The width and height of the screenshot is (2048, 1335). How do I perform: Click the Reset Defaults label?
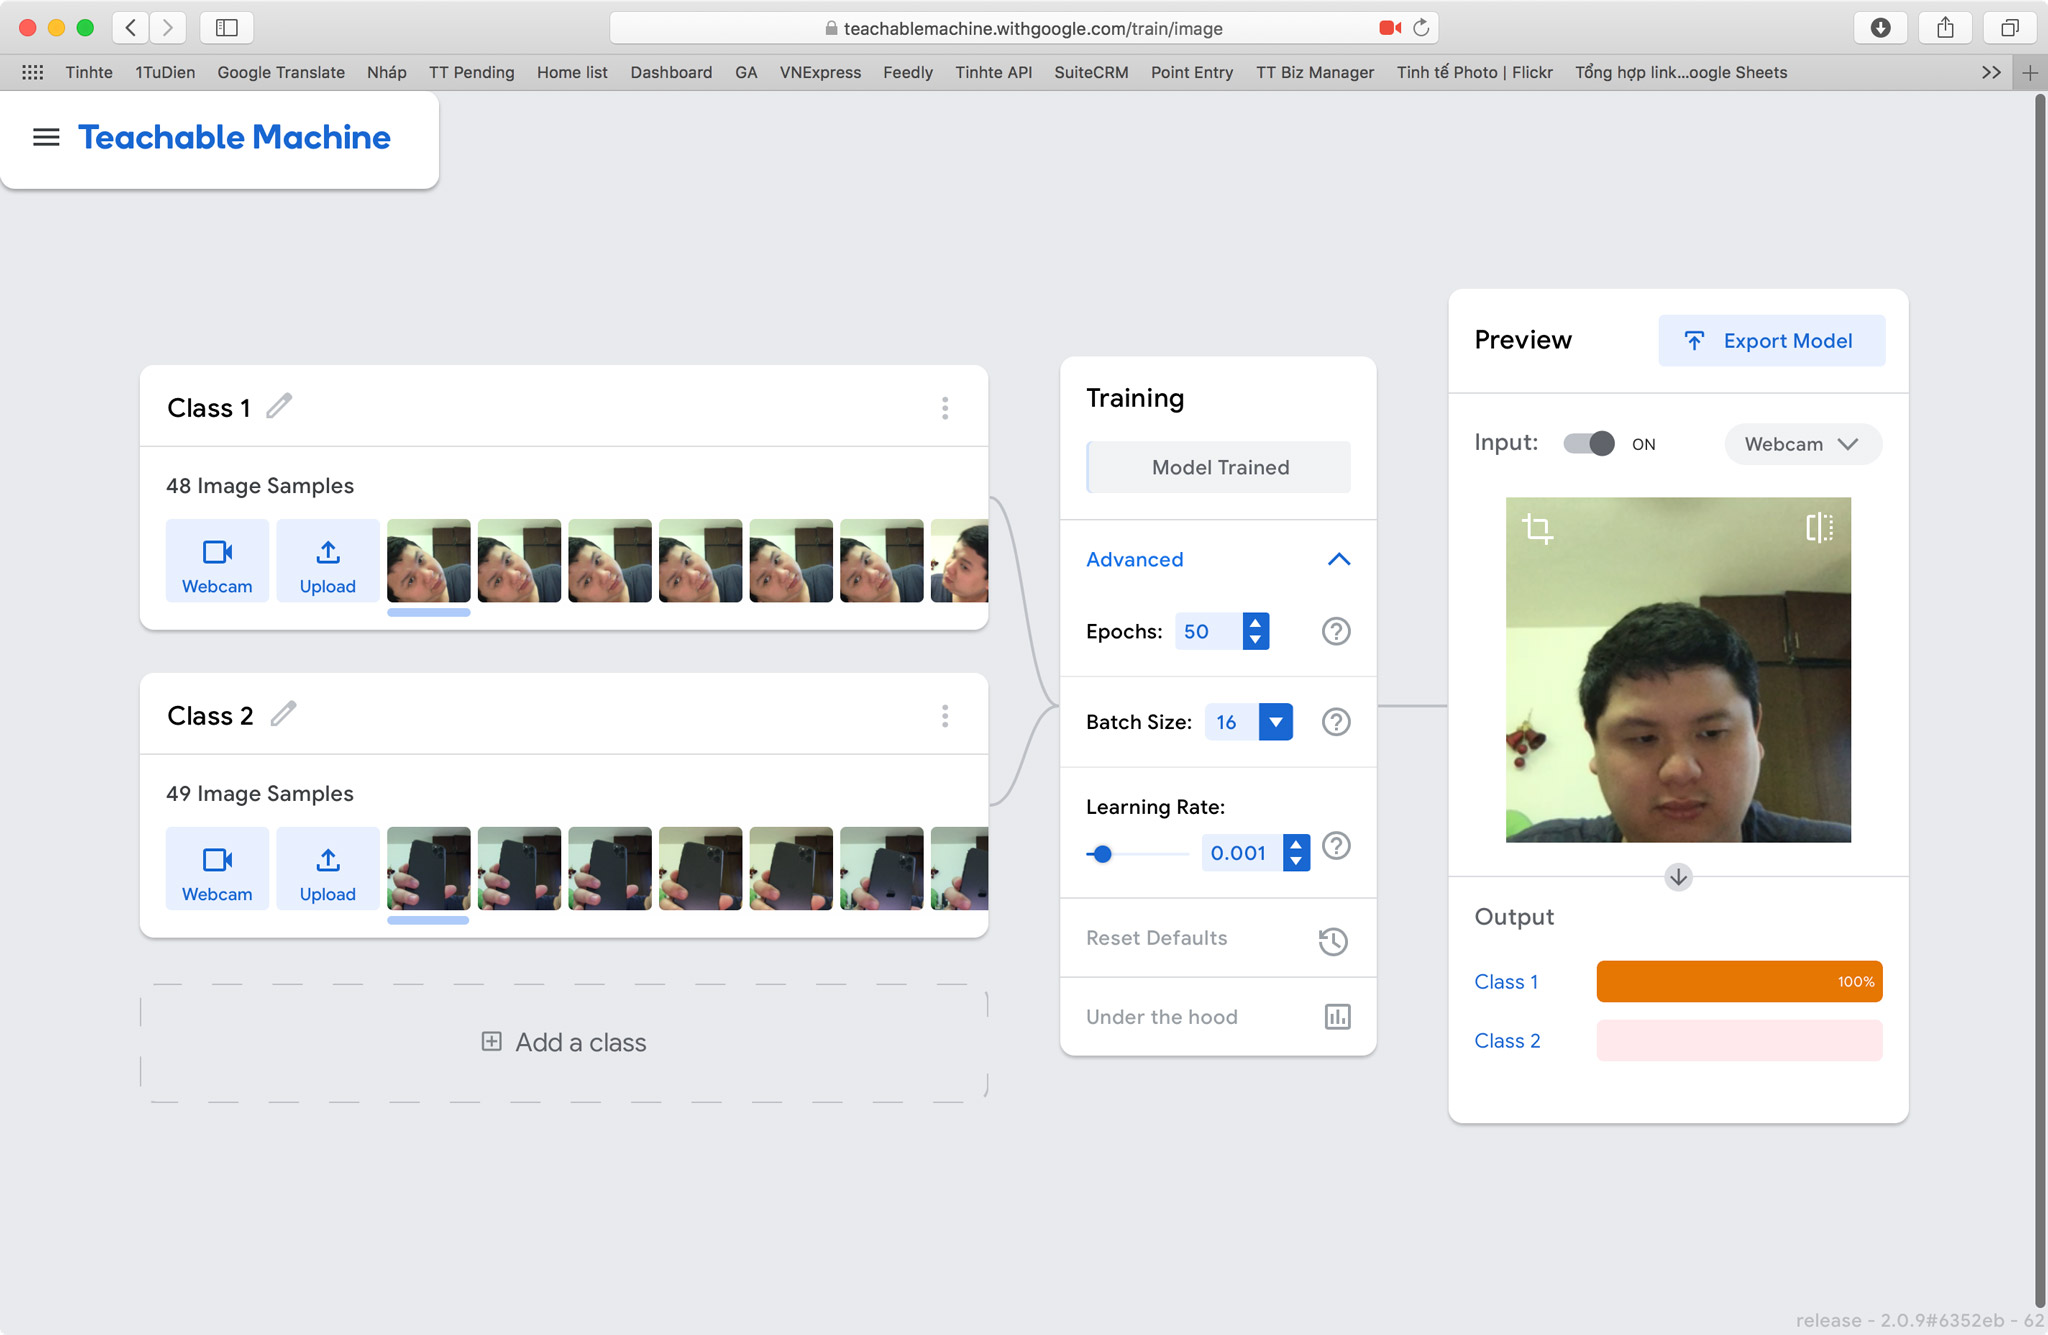[1157, 938]
